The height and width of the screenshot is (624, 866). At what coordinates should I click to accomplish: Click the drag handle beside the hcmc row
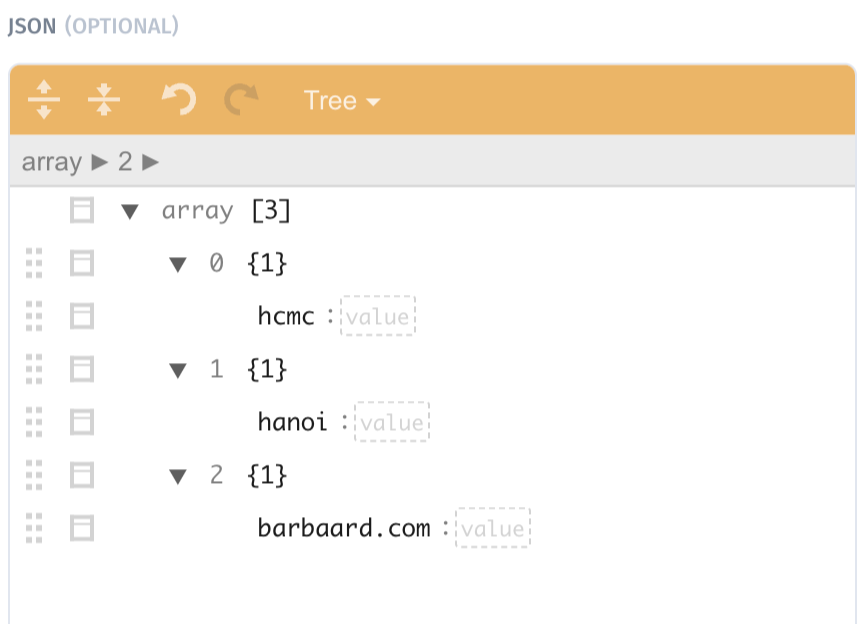(34, 316)
